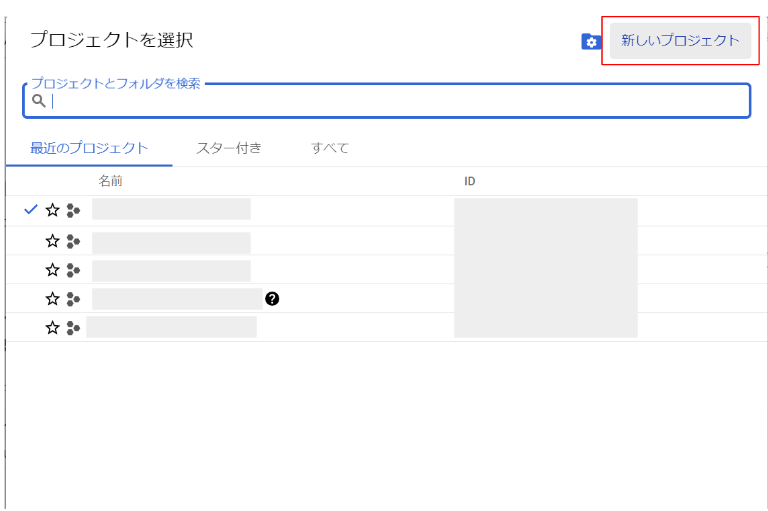Click the project icon beside the help icon row
This screenshot has height=511, width=768.
(x=73, y=299)
